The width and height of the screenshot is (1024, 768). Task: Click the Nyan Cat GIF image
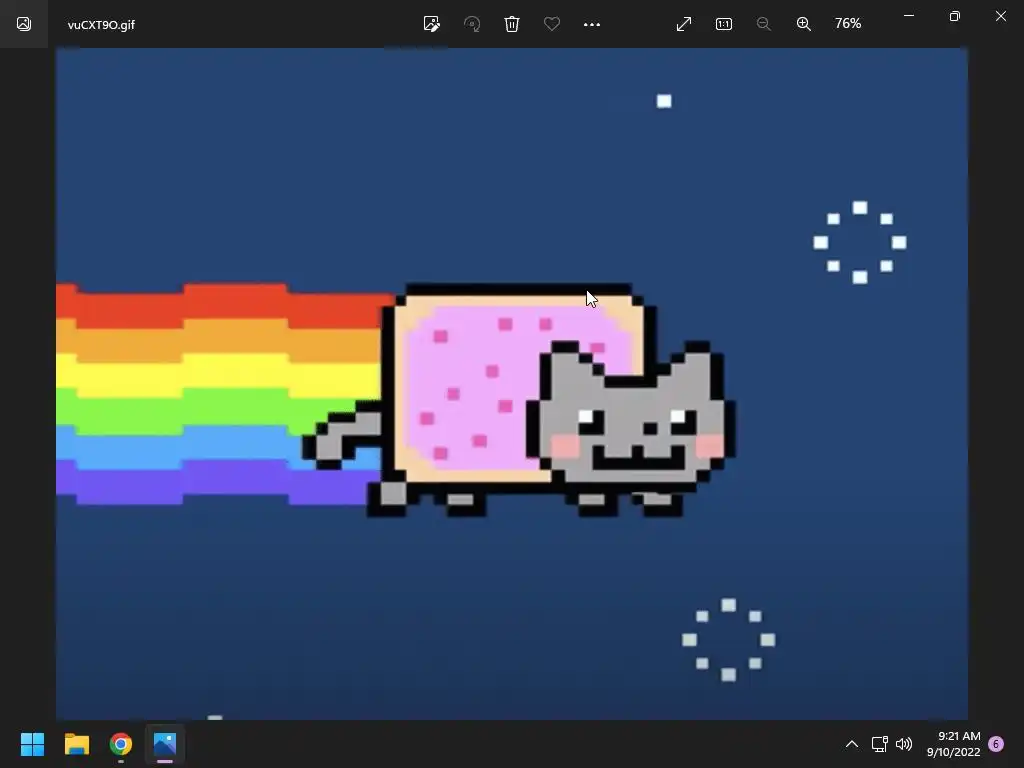click(x=511, y=383)
